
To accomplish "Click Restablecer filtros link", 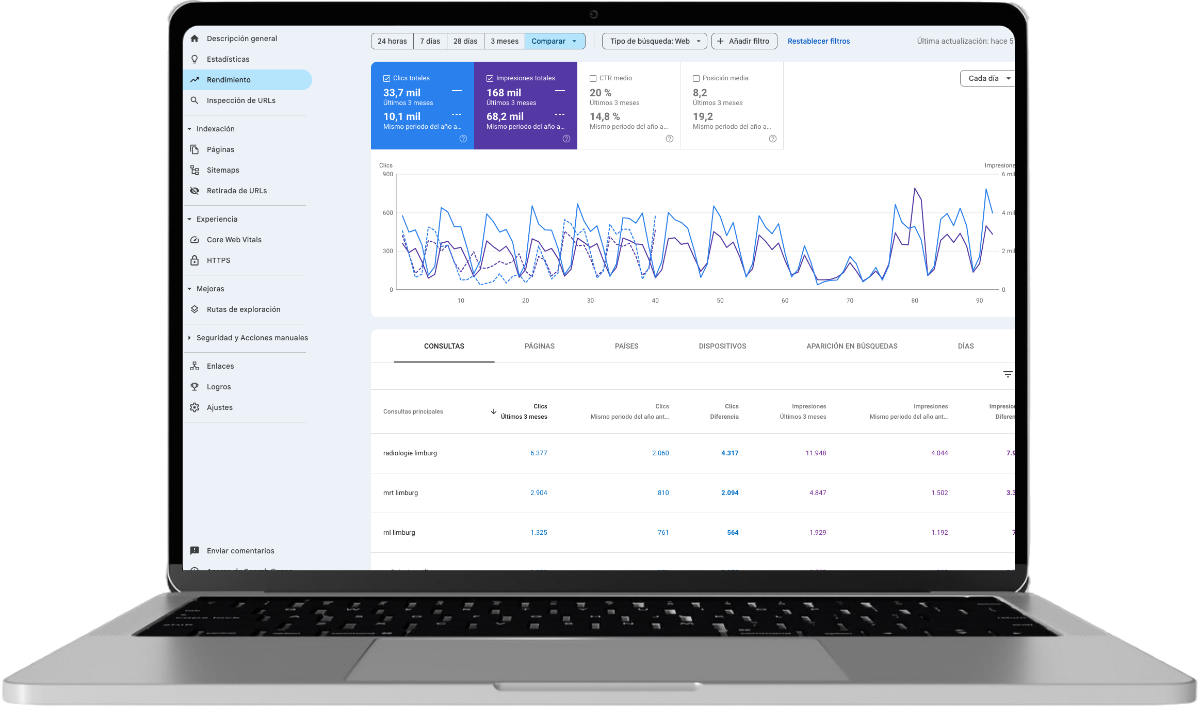I will click(818, 41).
